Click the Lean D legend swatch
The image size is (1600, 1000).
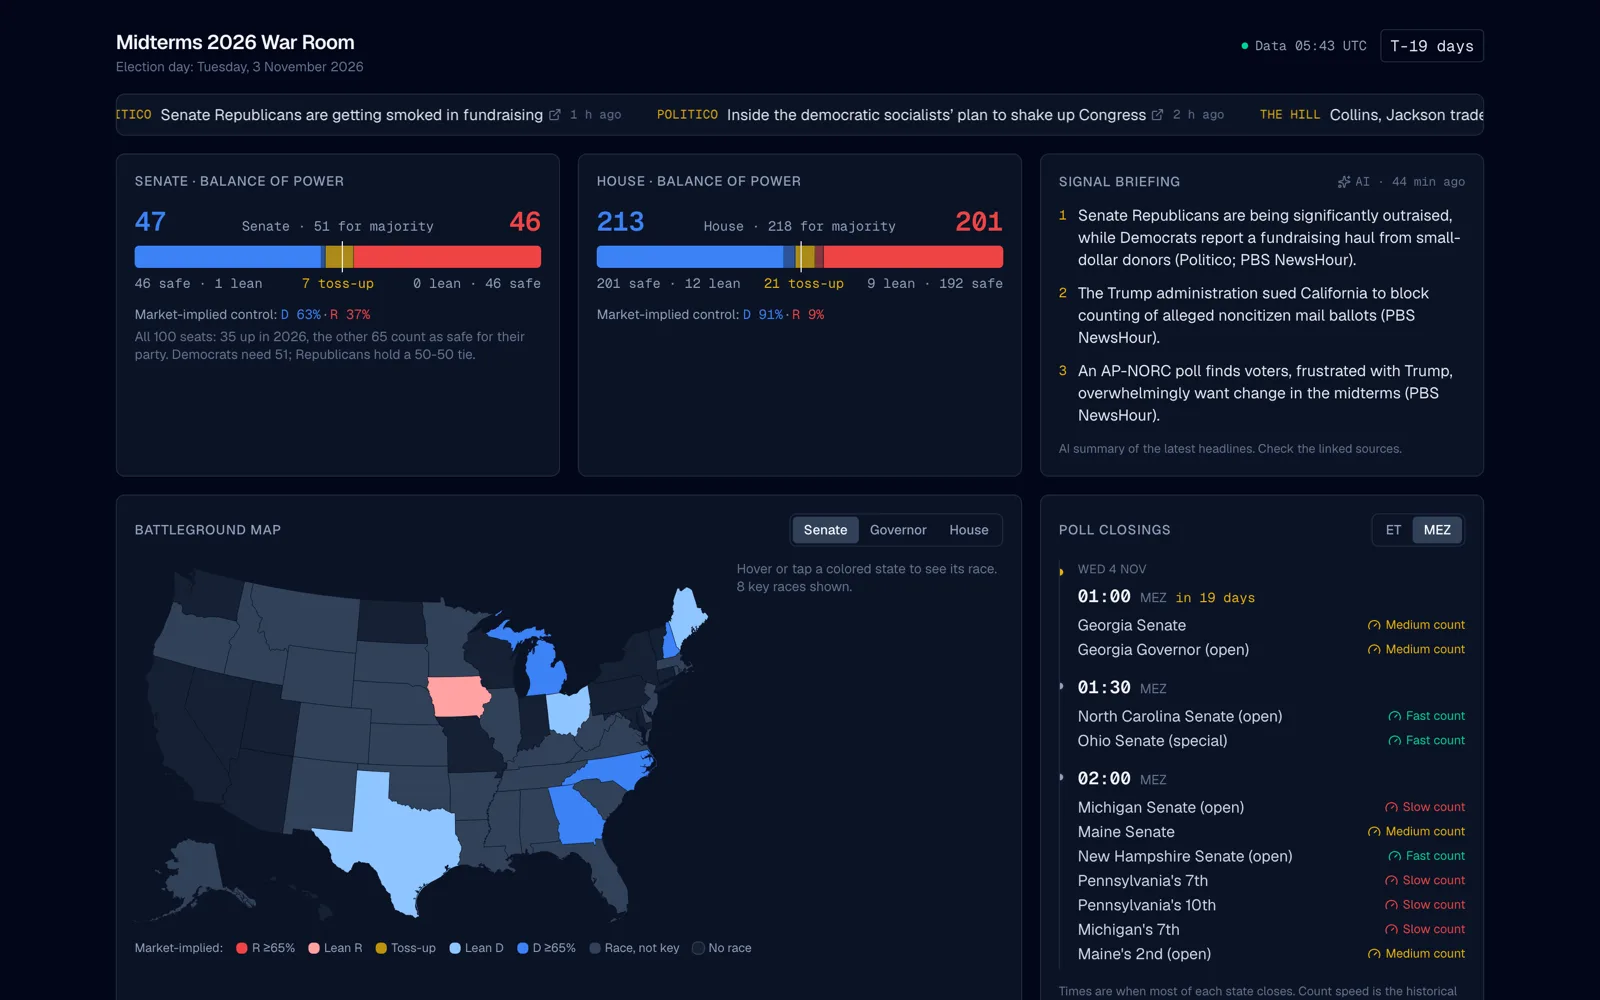455,948
